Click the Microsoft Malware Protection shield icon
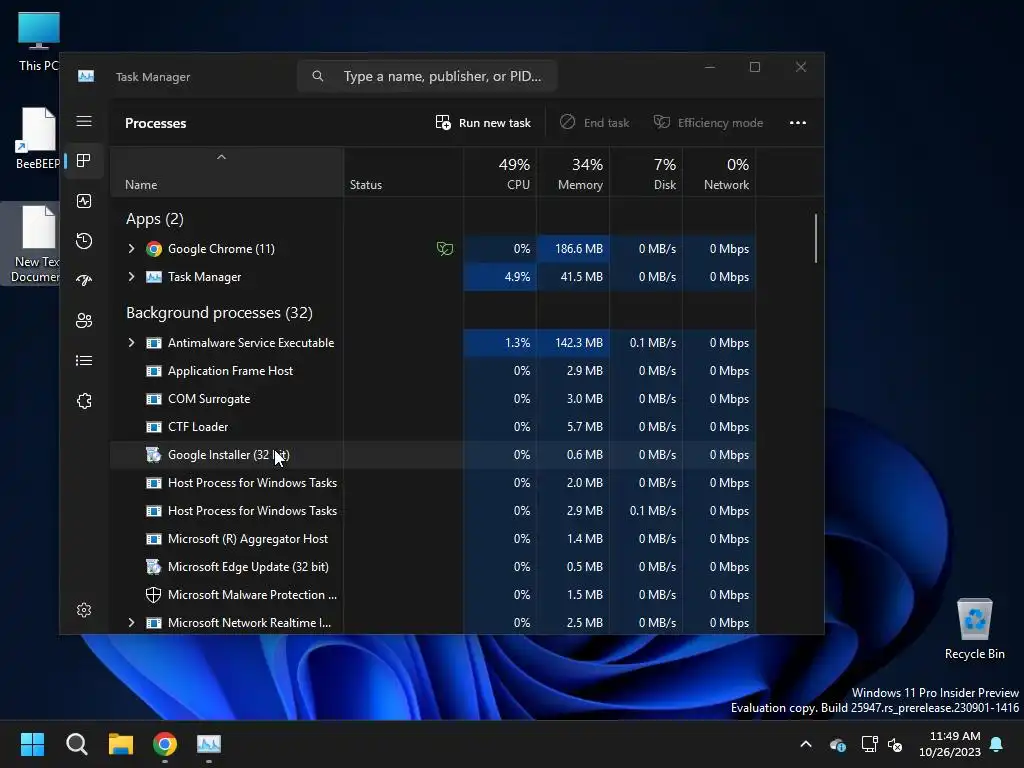 pos(153,595)
